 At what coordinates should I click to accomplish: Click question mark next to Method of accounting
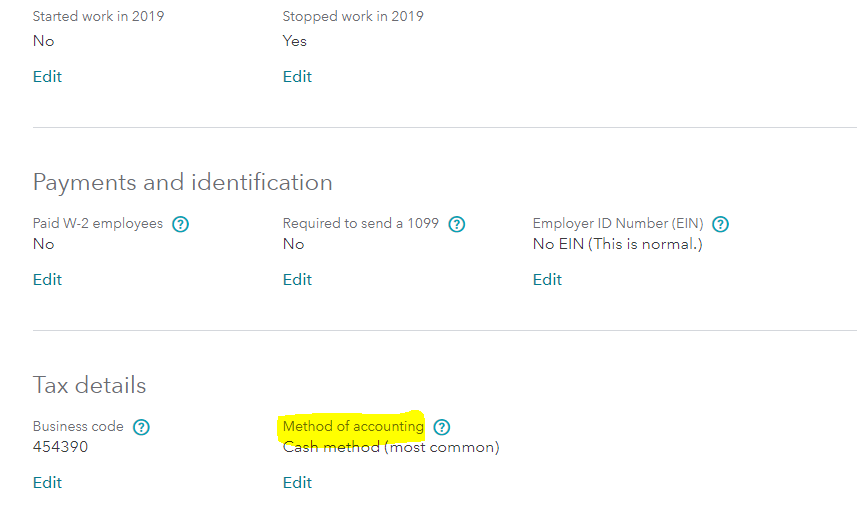pos(441,427)
